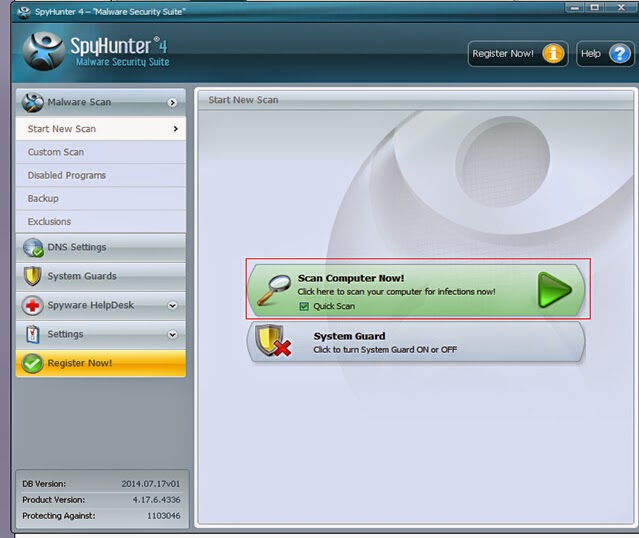
Task: Open the Disabled Programs menu item
Action: pos(101,175)
